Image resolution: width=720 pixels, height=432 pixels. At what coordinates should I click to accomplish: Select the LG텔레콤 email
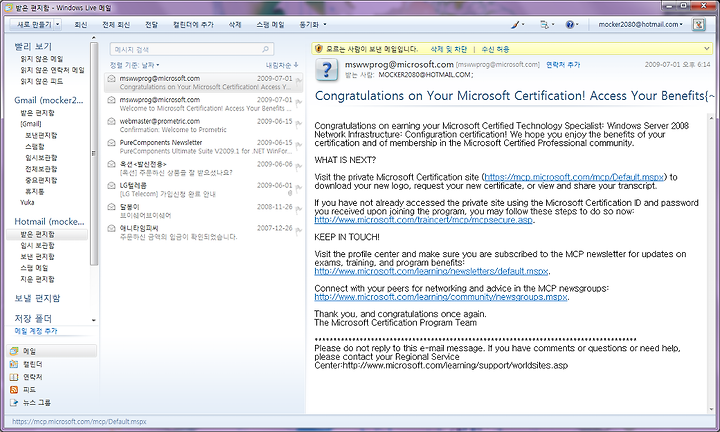pyautogui.click(x=203, y=189)
